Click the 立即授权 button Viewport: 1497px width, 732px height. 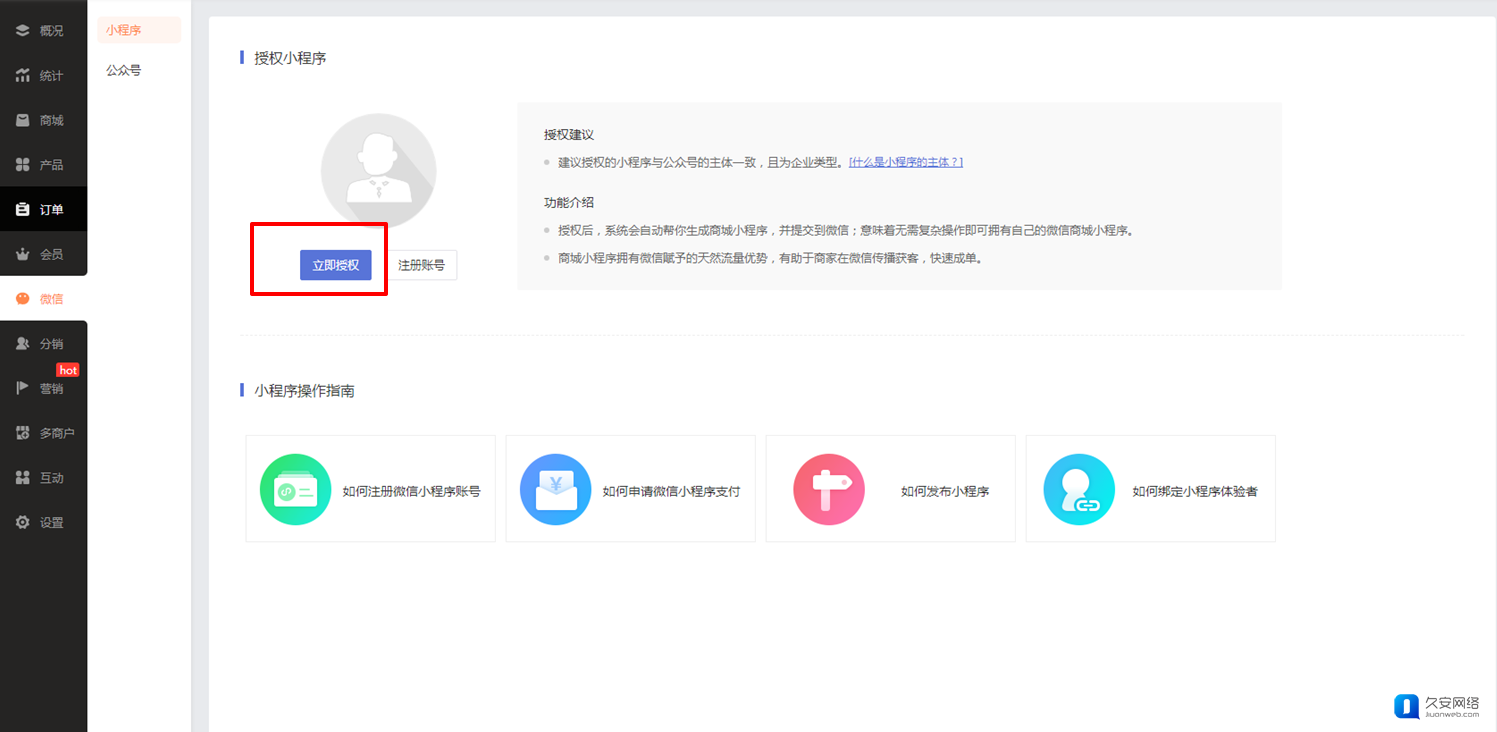pyautogui.click(x=336, y=265)
